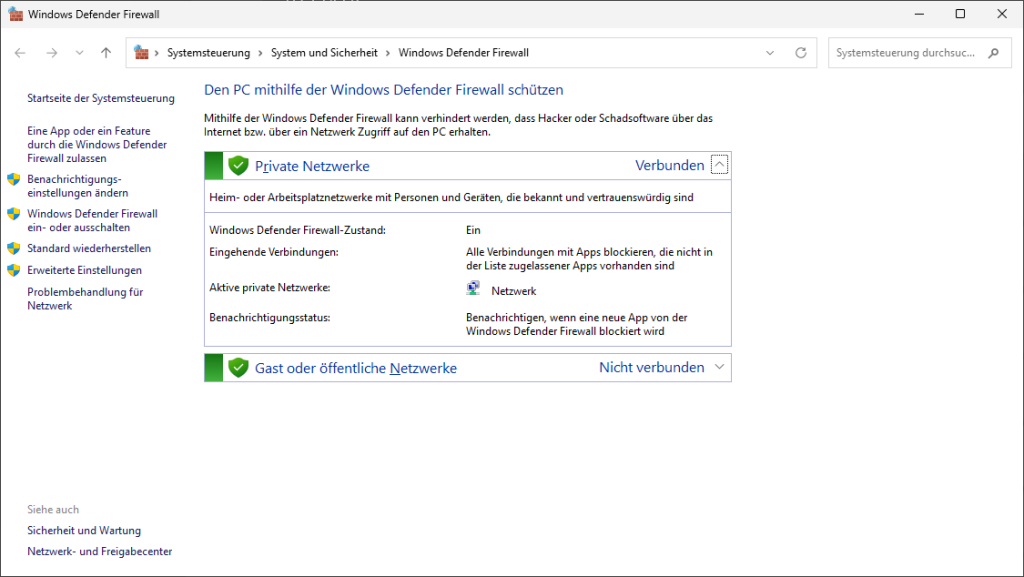The image size is (1024, 577).
Task: Click shield icon beside Benachrichtigungseinstellungen ändern
Action: click(x=14, y=179)
